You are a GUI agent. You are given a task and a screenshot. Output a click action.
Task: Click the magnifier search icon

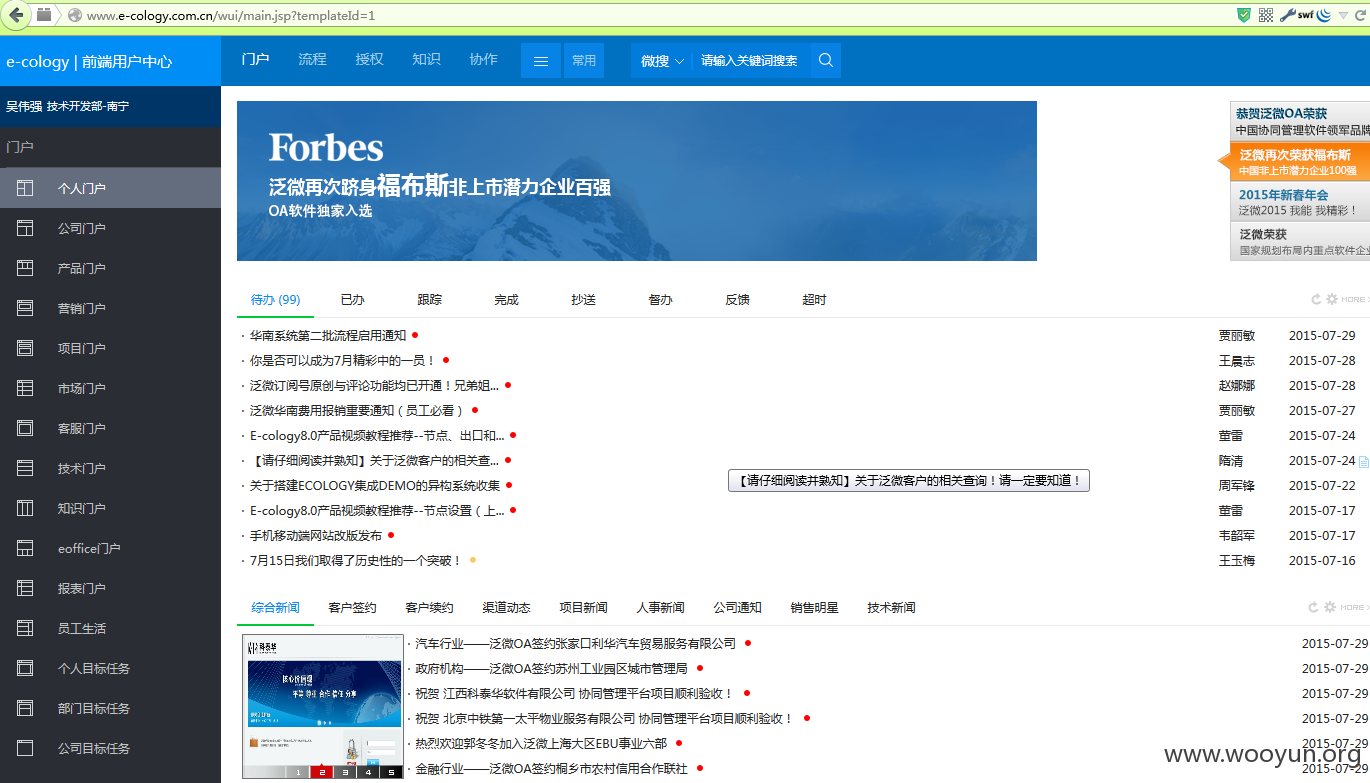pos(826,60)
